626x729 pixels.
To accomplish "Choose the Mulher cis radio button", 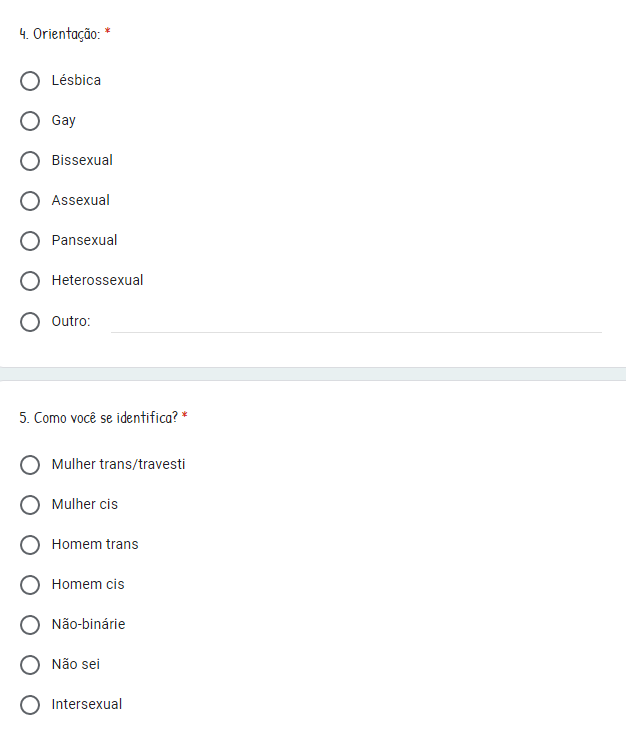I will pos(30,504).
